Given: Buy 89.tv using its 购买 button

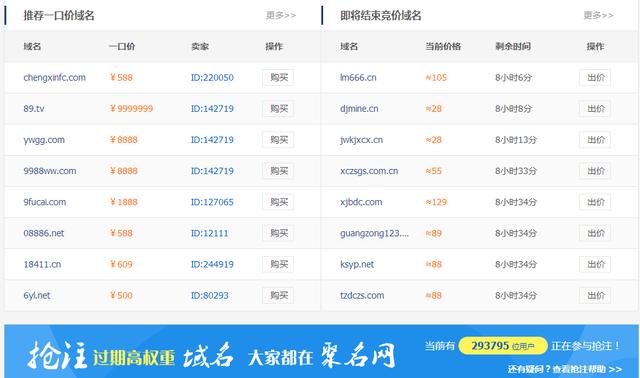Looking at the screenshot, I should [x=278, y=109].
